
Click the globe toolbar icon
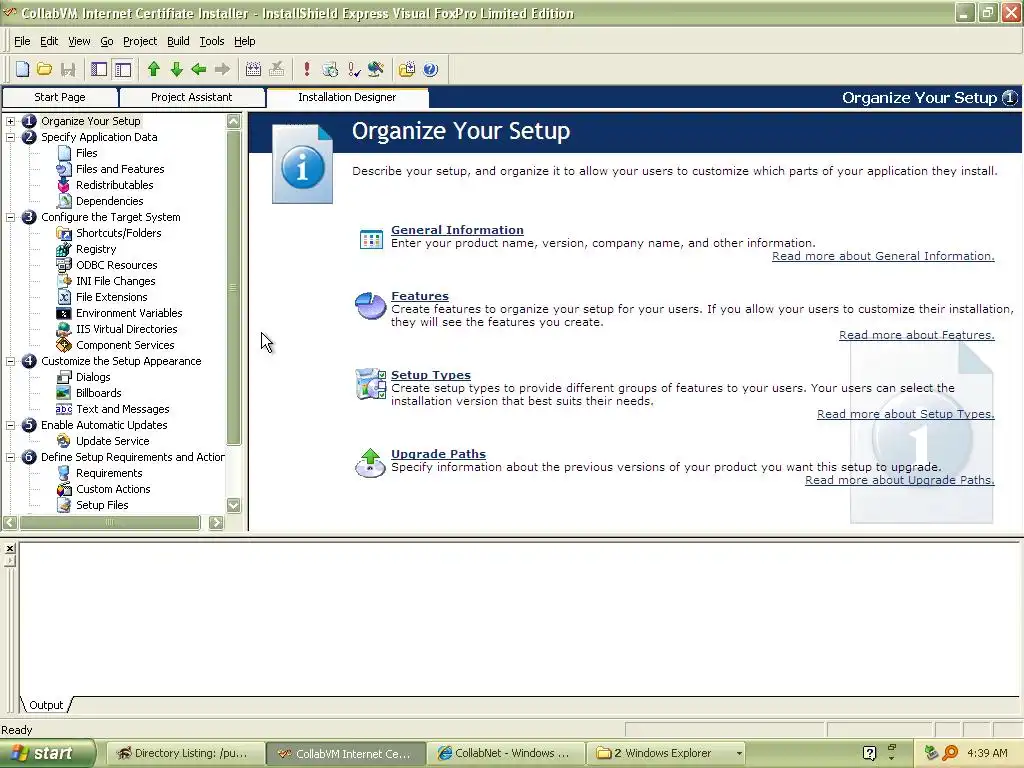coord(376,69)
